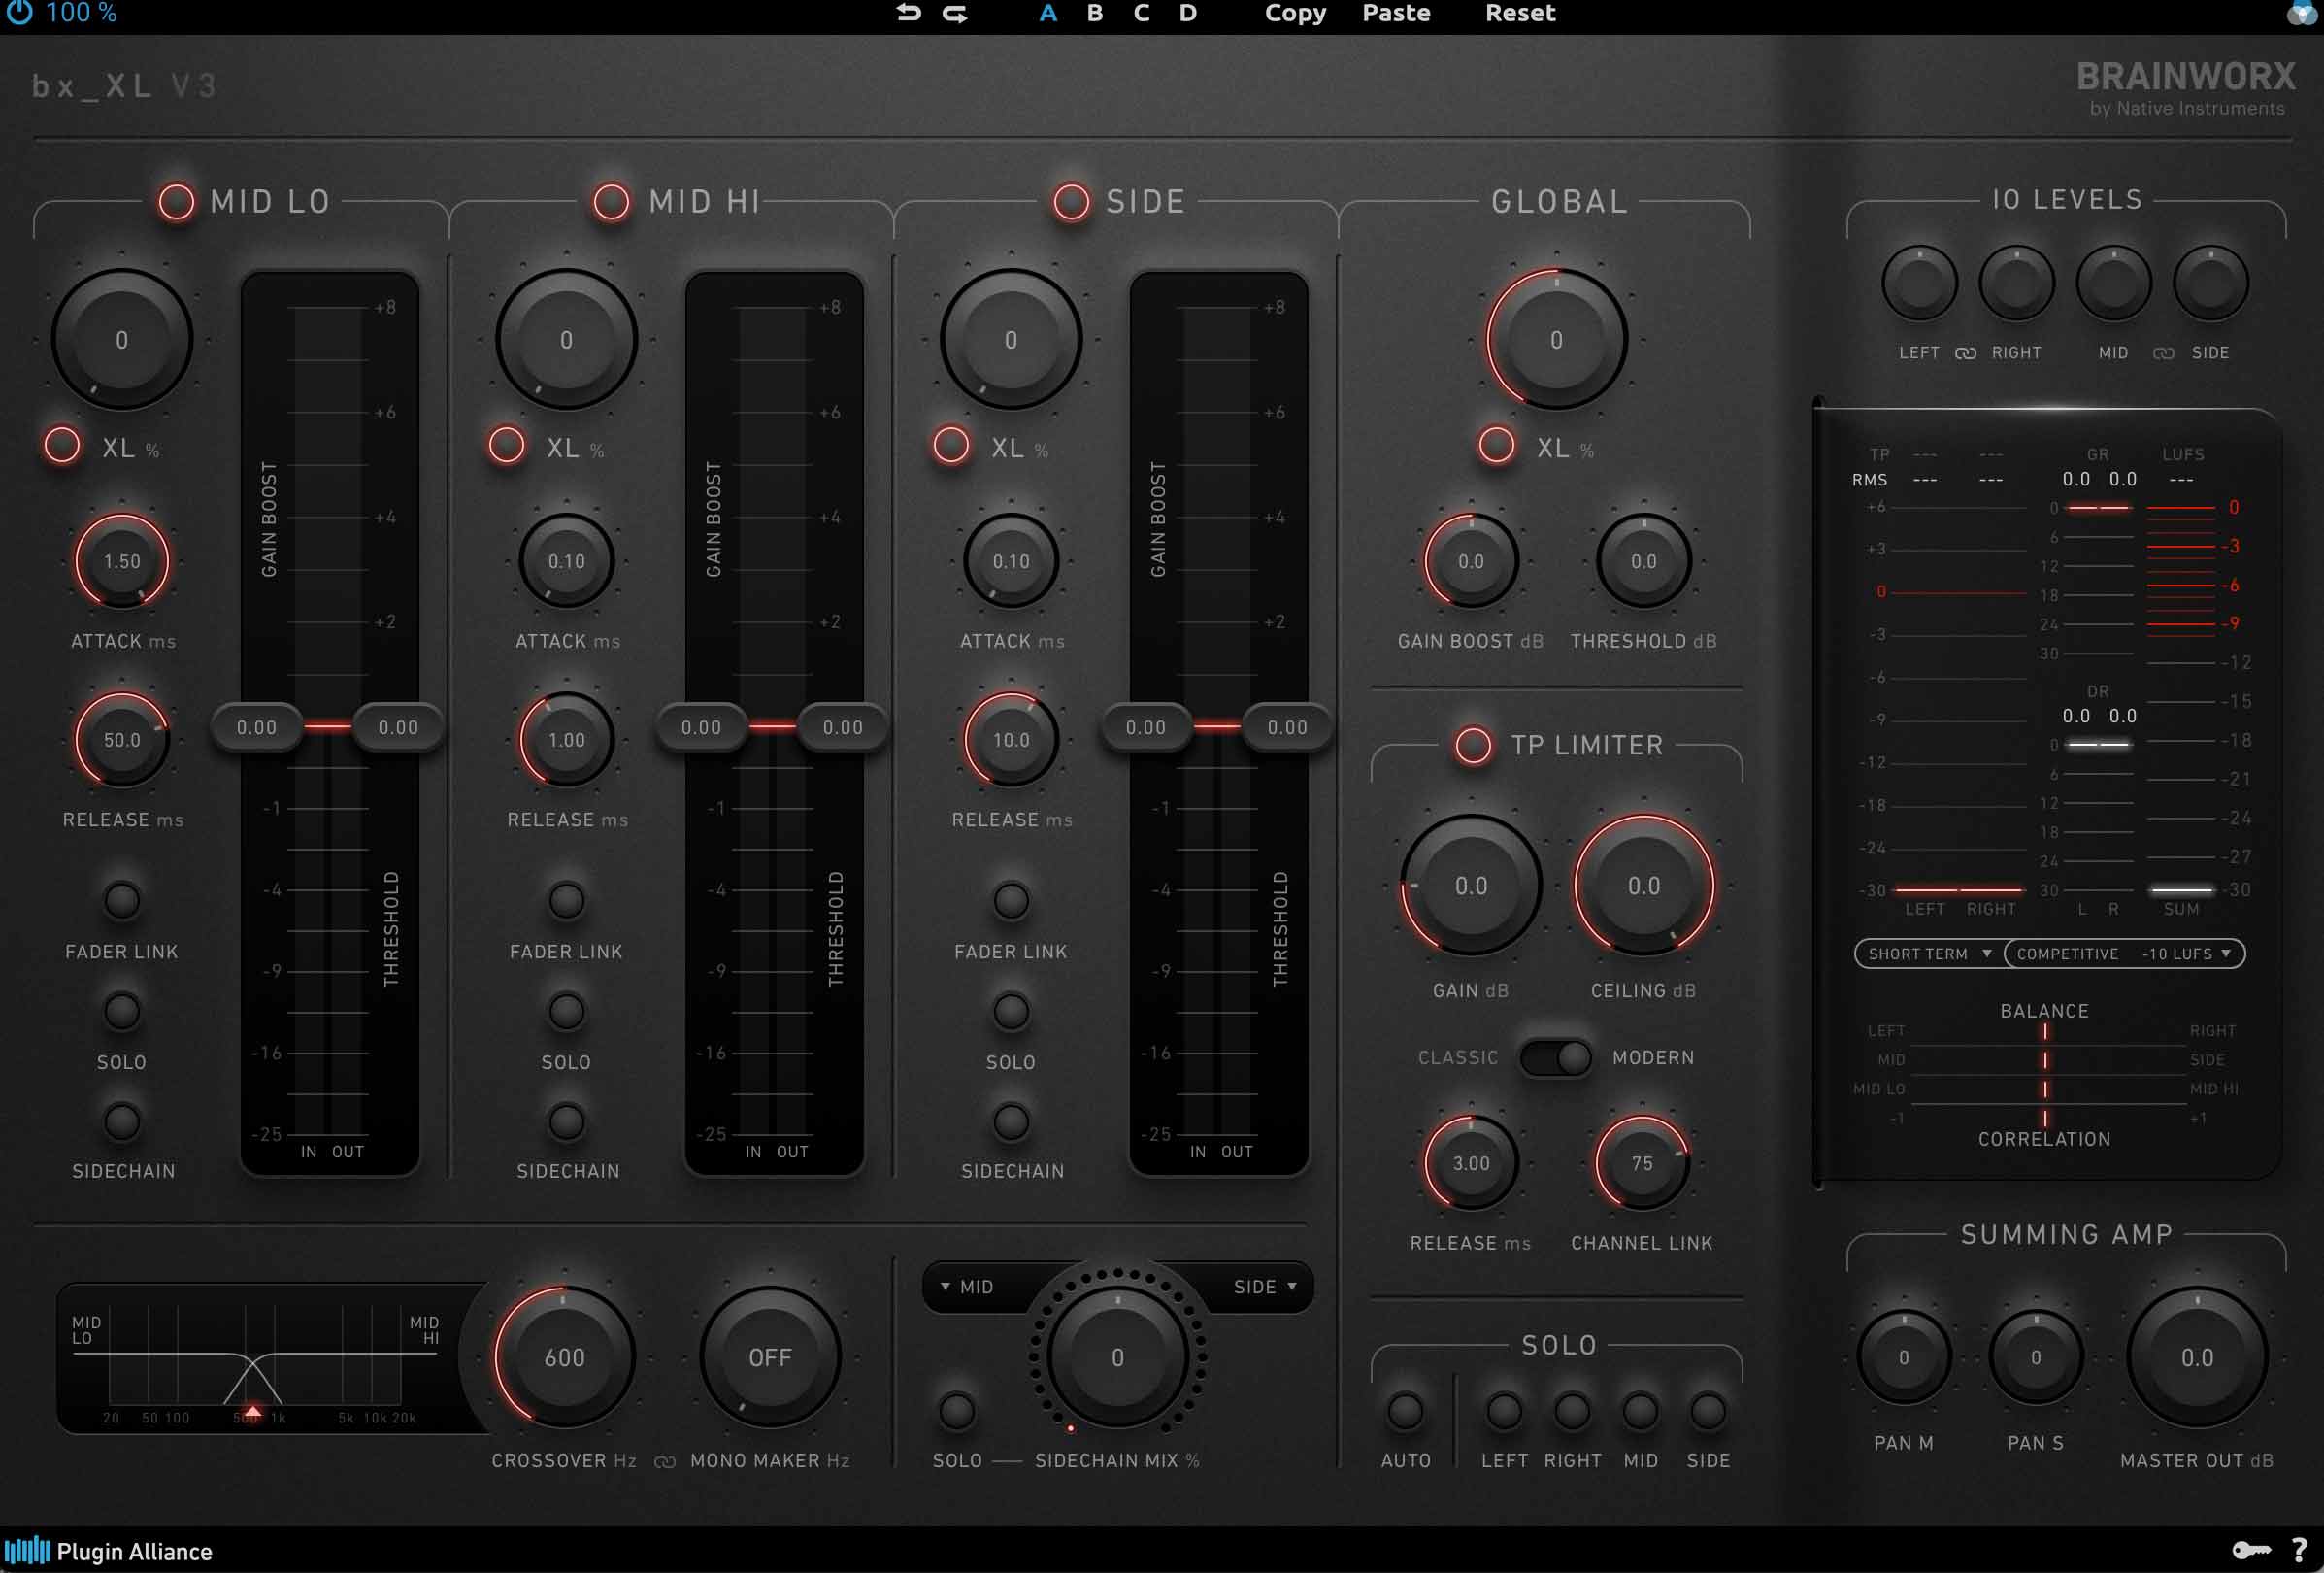The width and height of the screenshot is (2324, 1573).
Task: Click the redo arrow icon
Action: point(956,13)
